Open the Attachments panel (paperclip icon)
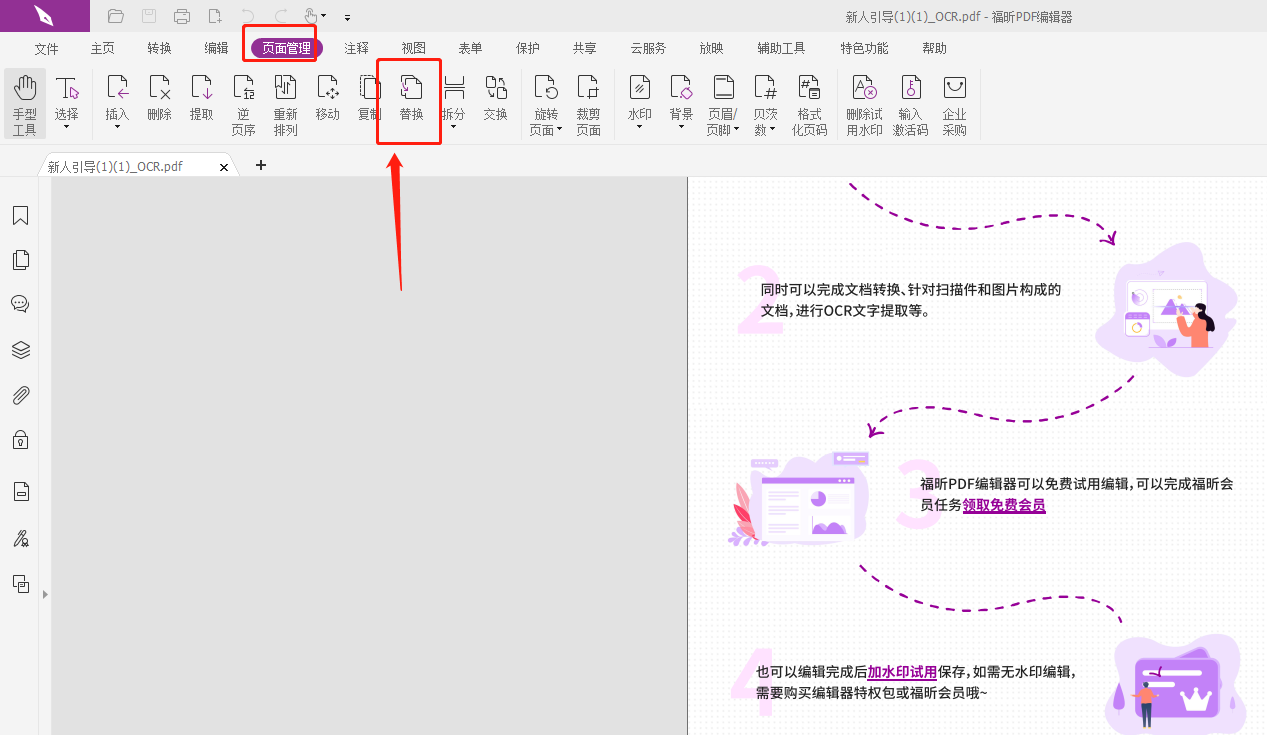The height and width of the screenshot is (735, 1267). (20, 394)
